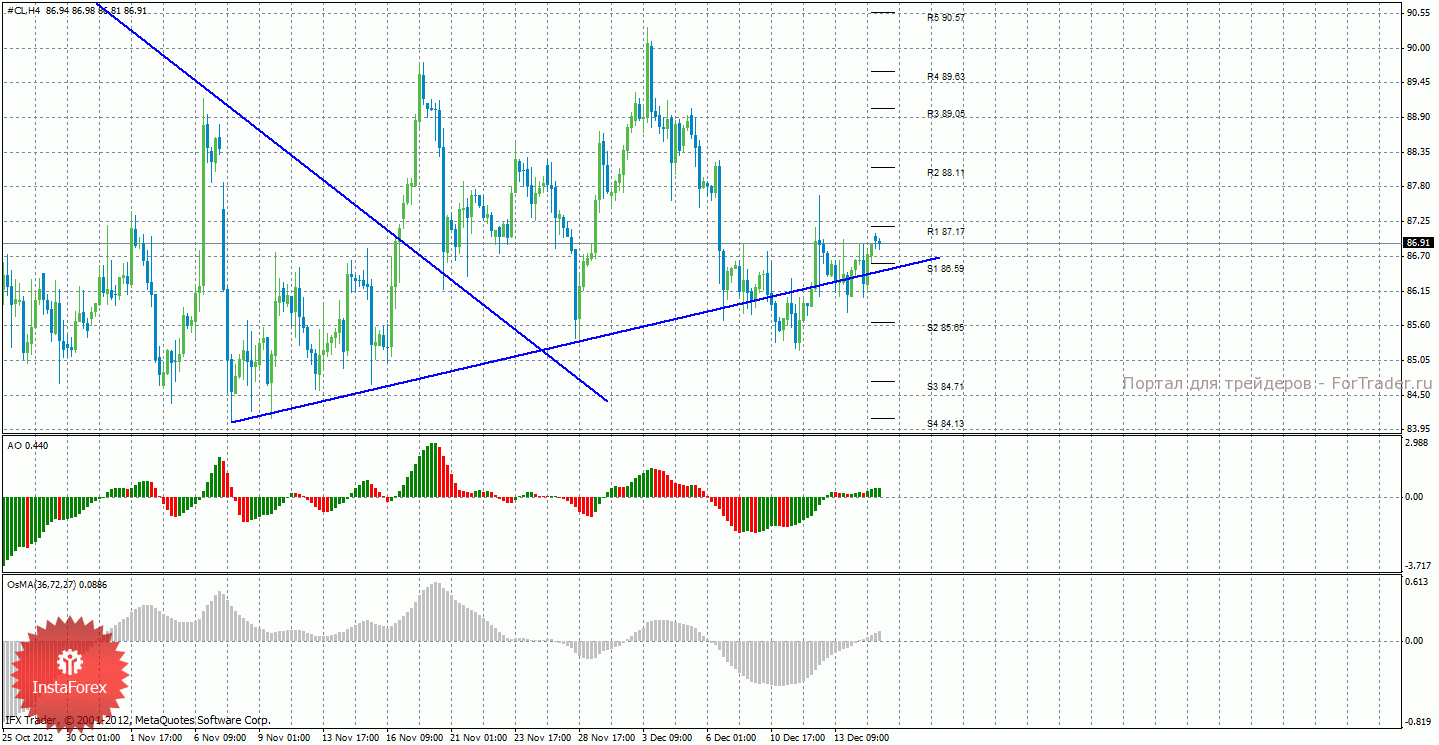Select the AO 0.440 indicator label
The image size is (1439, 745).
pyautogui.click(x=27, y=445)
